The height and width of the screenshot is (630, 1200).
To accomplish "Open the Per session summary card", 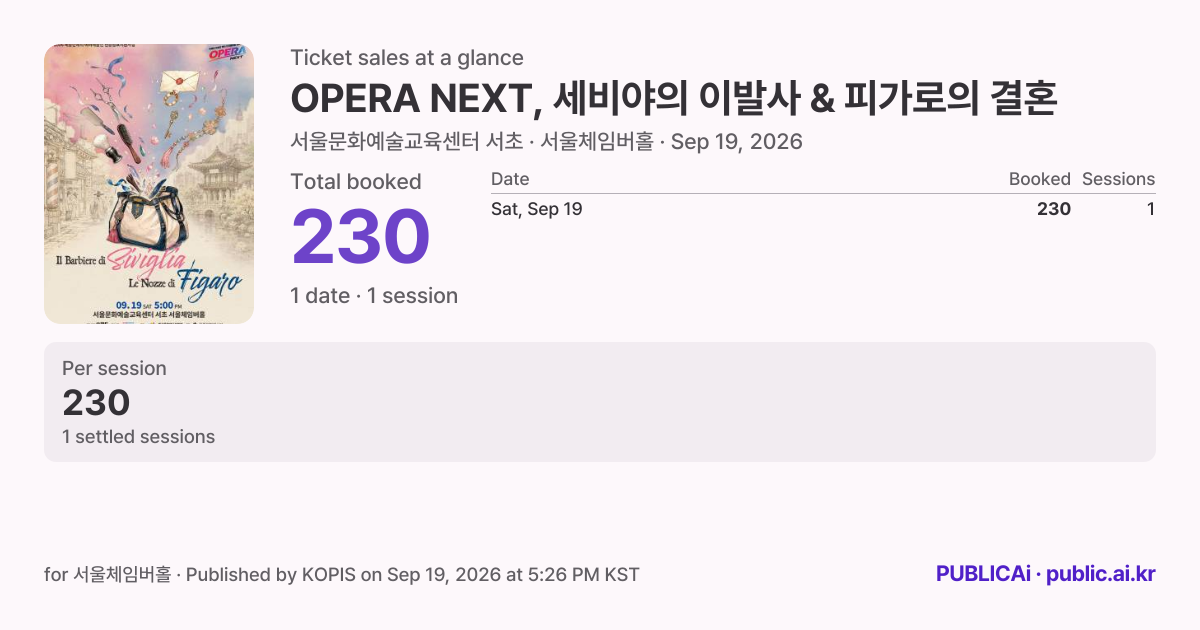I will [x=600, y=402].
